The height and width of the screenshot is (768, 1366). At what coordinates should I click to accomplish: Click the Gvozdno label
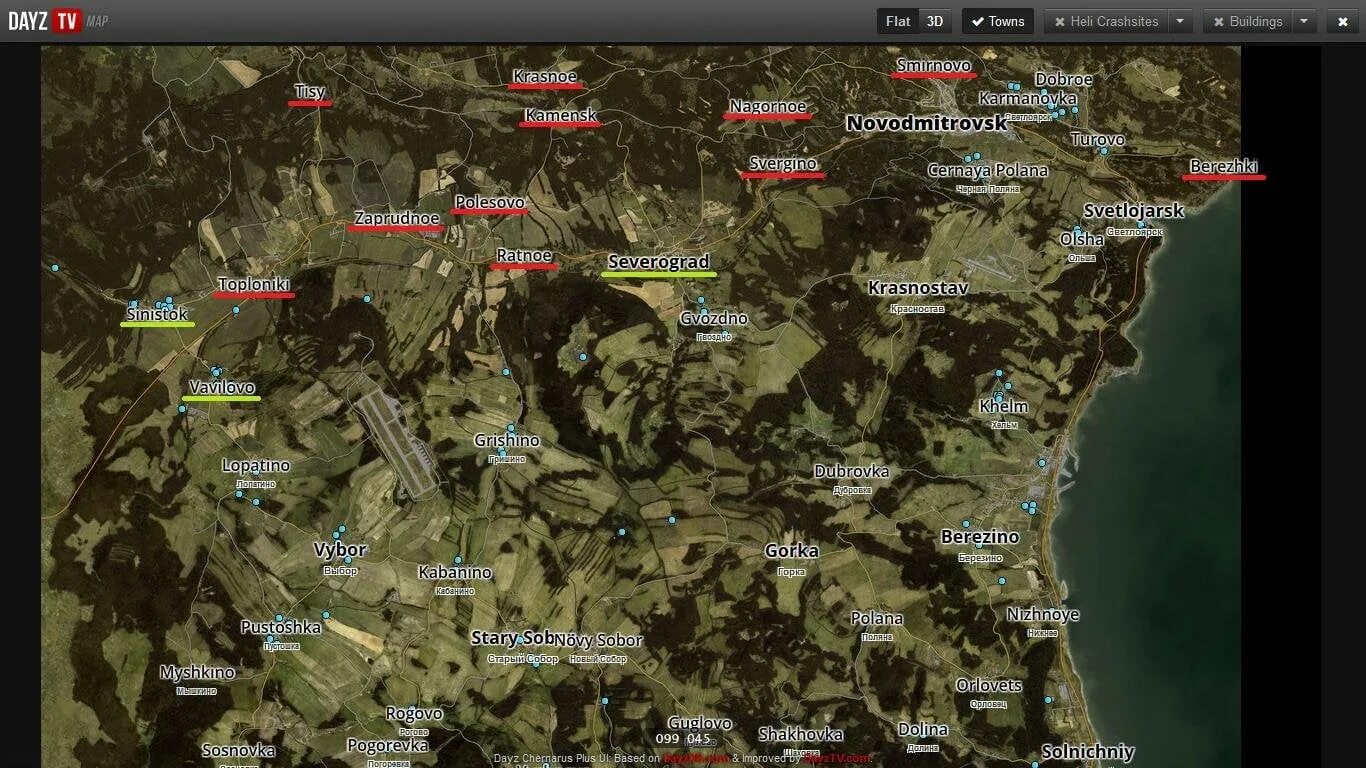click(x=714, y=318)
